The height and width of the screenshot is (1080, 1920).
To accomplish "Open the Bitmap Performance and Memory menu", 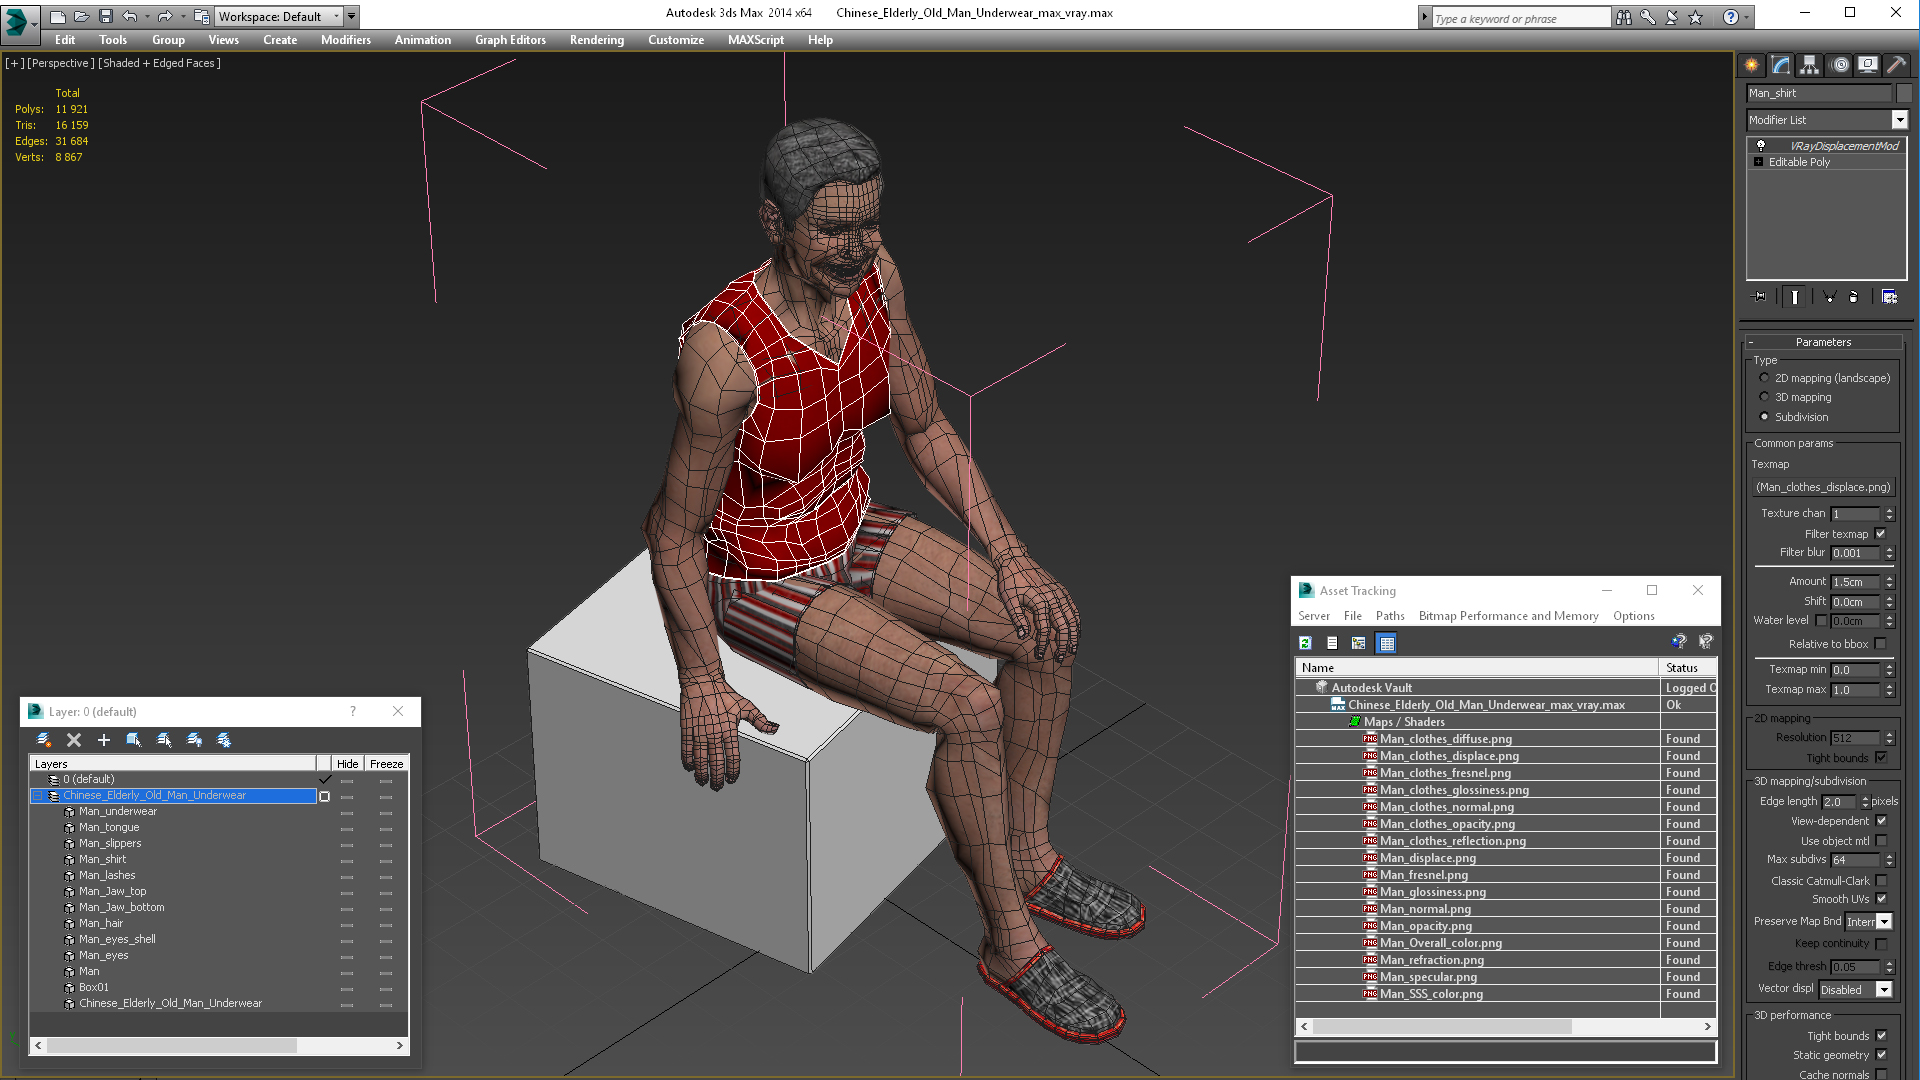I will coord(1508,616).
